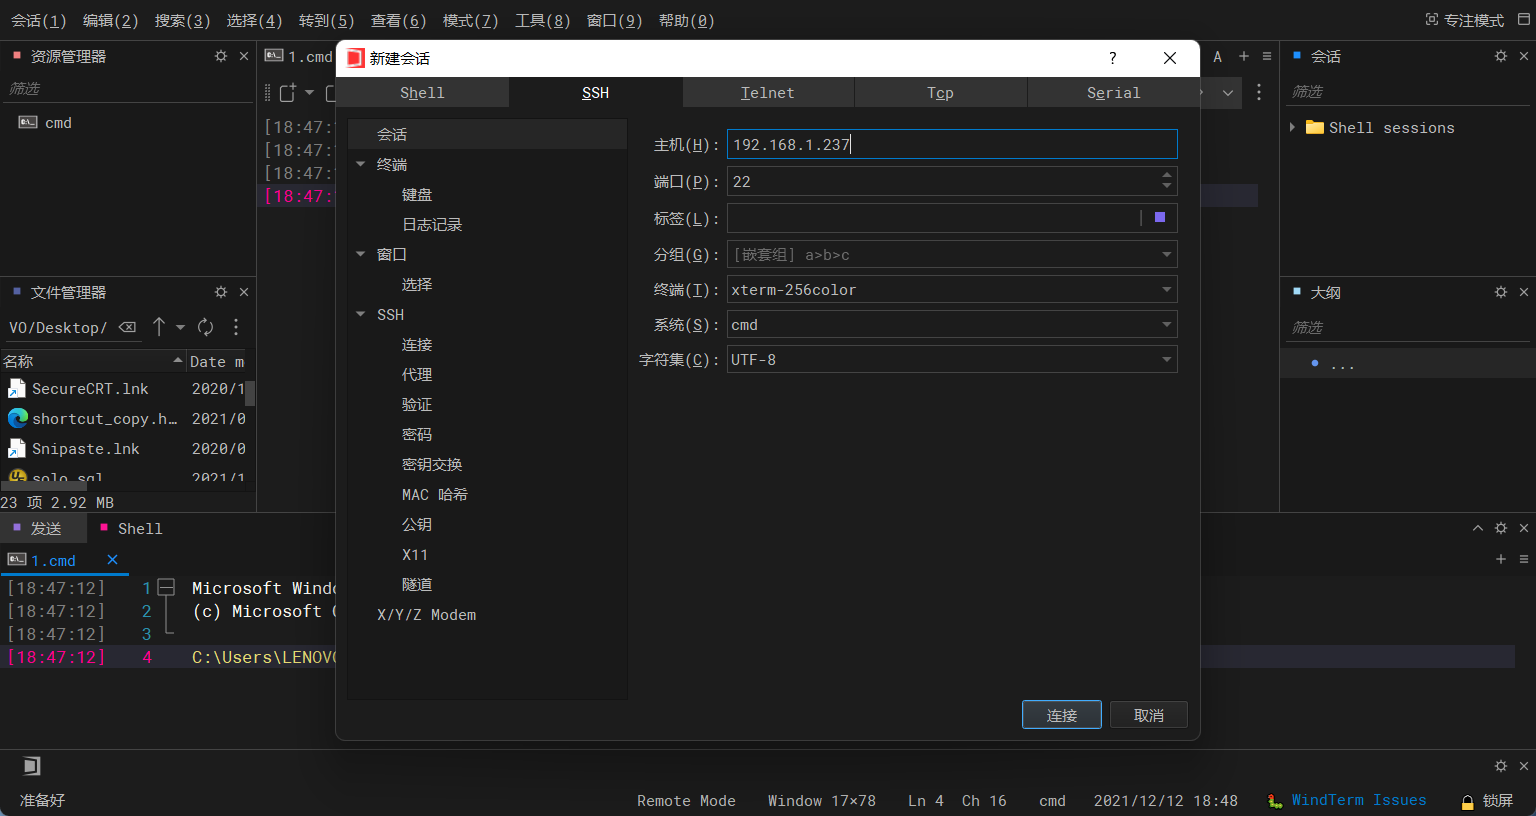Sort files by 名称 column header
The image size is (1536, 816).
[x=93, y=361]
